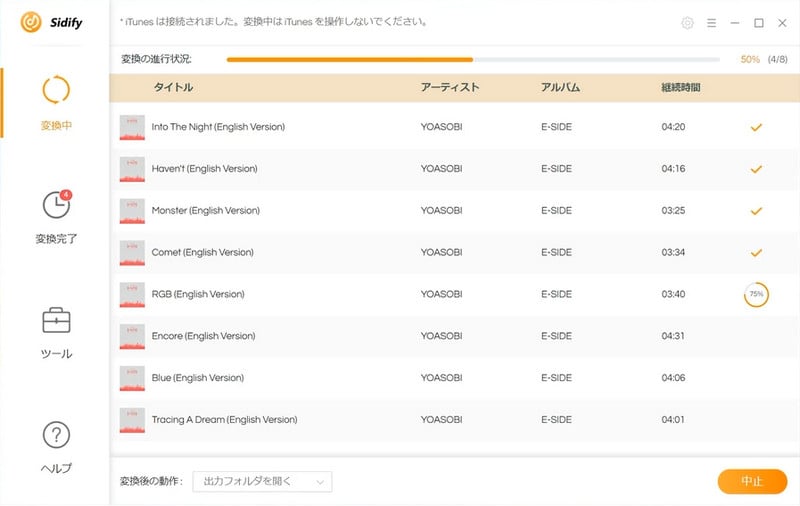Select the ヘルプ label in sidebar
800x506 pixels.
56,468
